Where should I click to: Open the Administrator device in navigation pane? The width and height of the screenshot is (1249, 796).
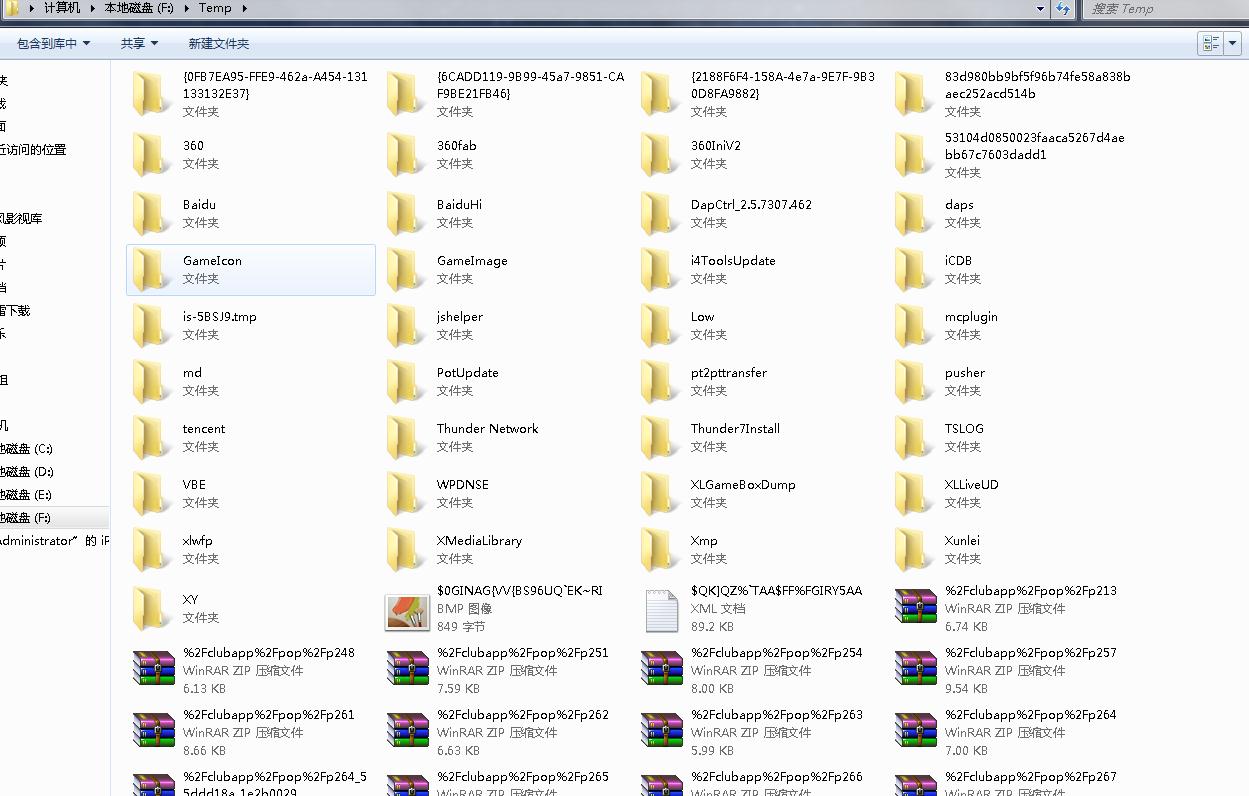click(54, 541)
